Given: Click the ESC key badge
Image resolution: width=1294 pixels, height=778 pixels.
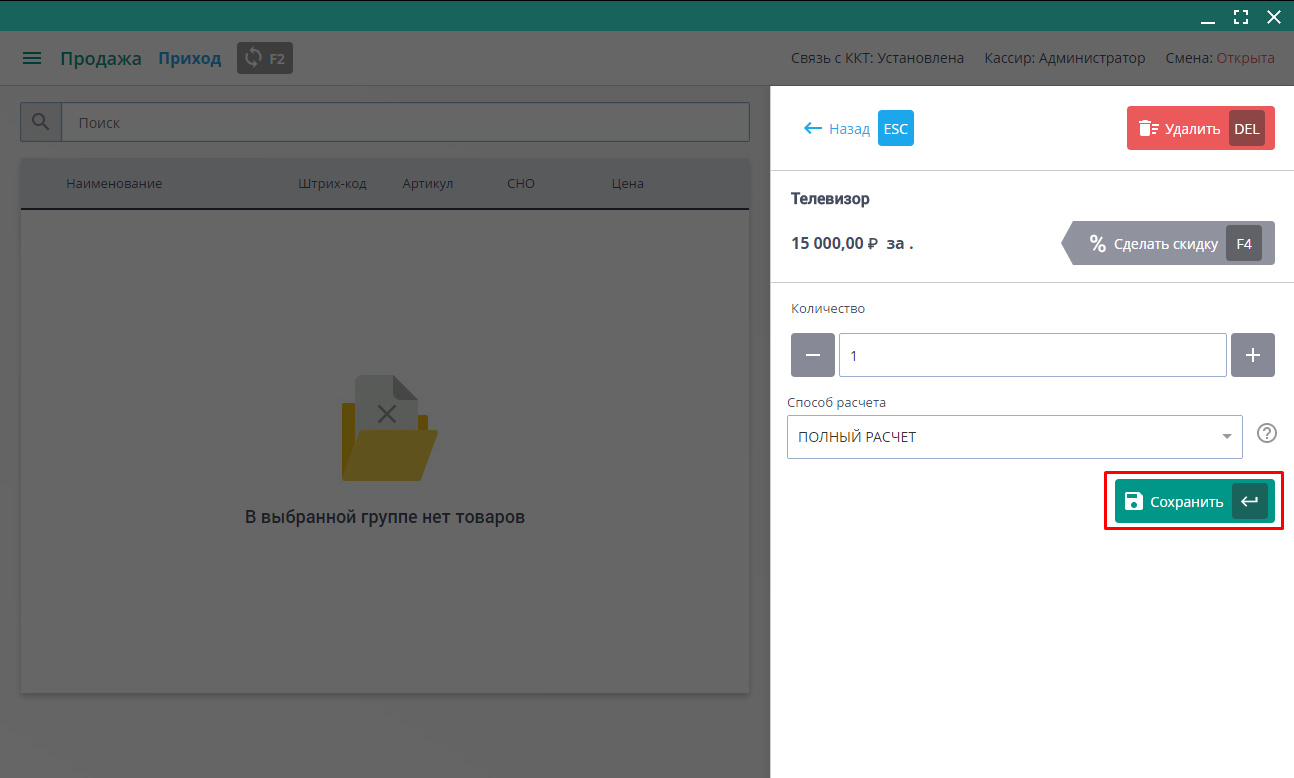Looking at the screenshot, I should tap(896, 128).
